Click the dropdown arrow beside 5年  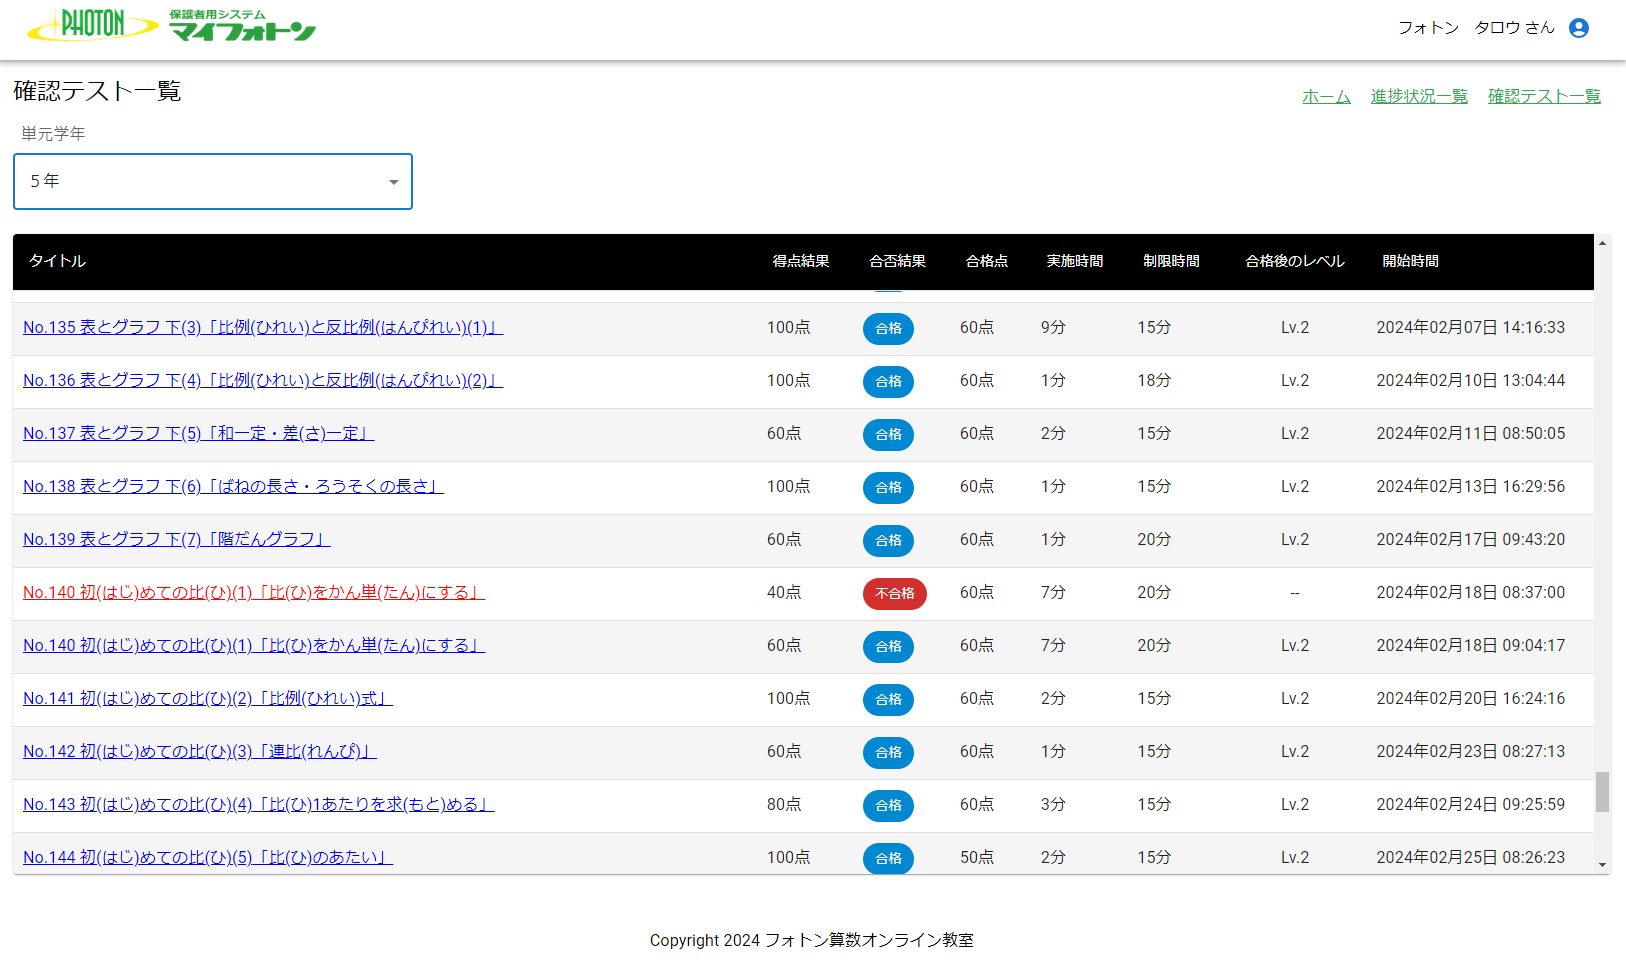pyautogui.click(x=394, y=182)
